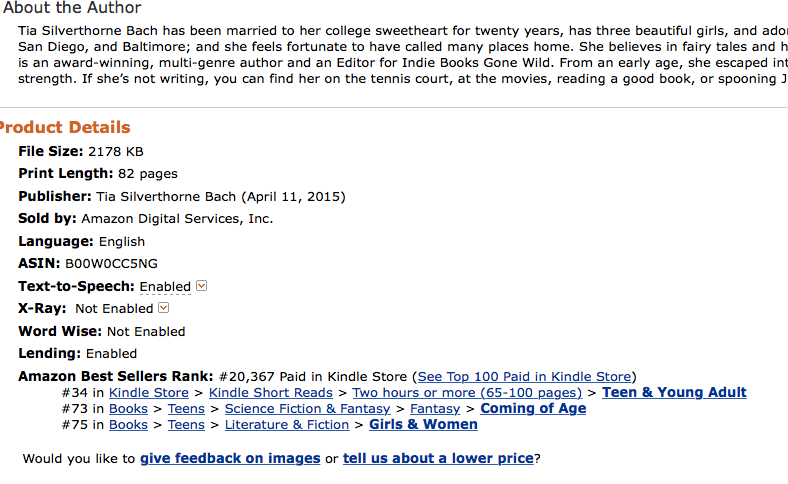This screenshot has width=788, height=484.
Task: Go to Kindle Short Reads category
Action: coord(271,393)
